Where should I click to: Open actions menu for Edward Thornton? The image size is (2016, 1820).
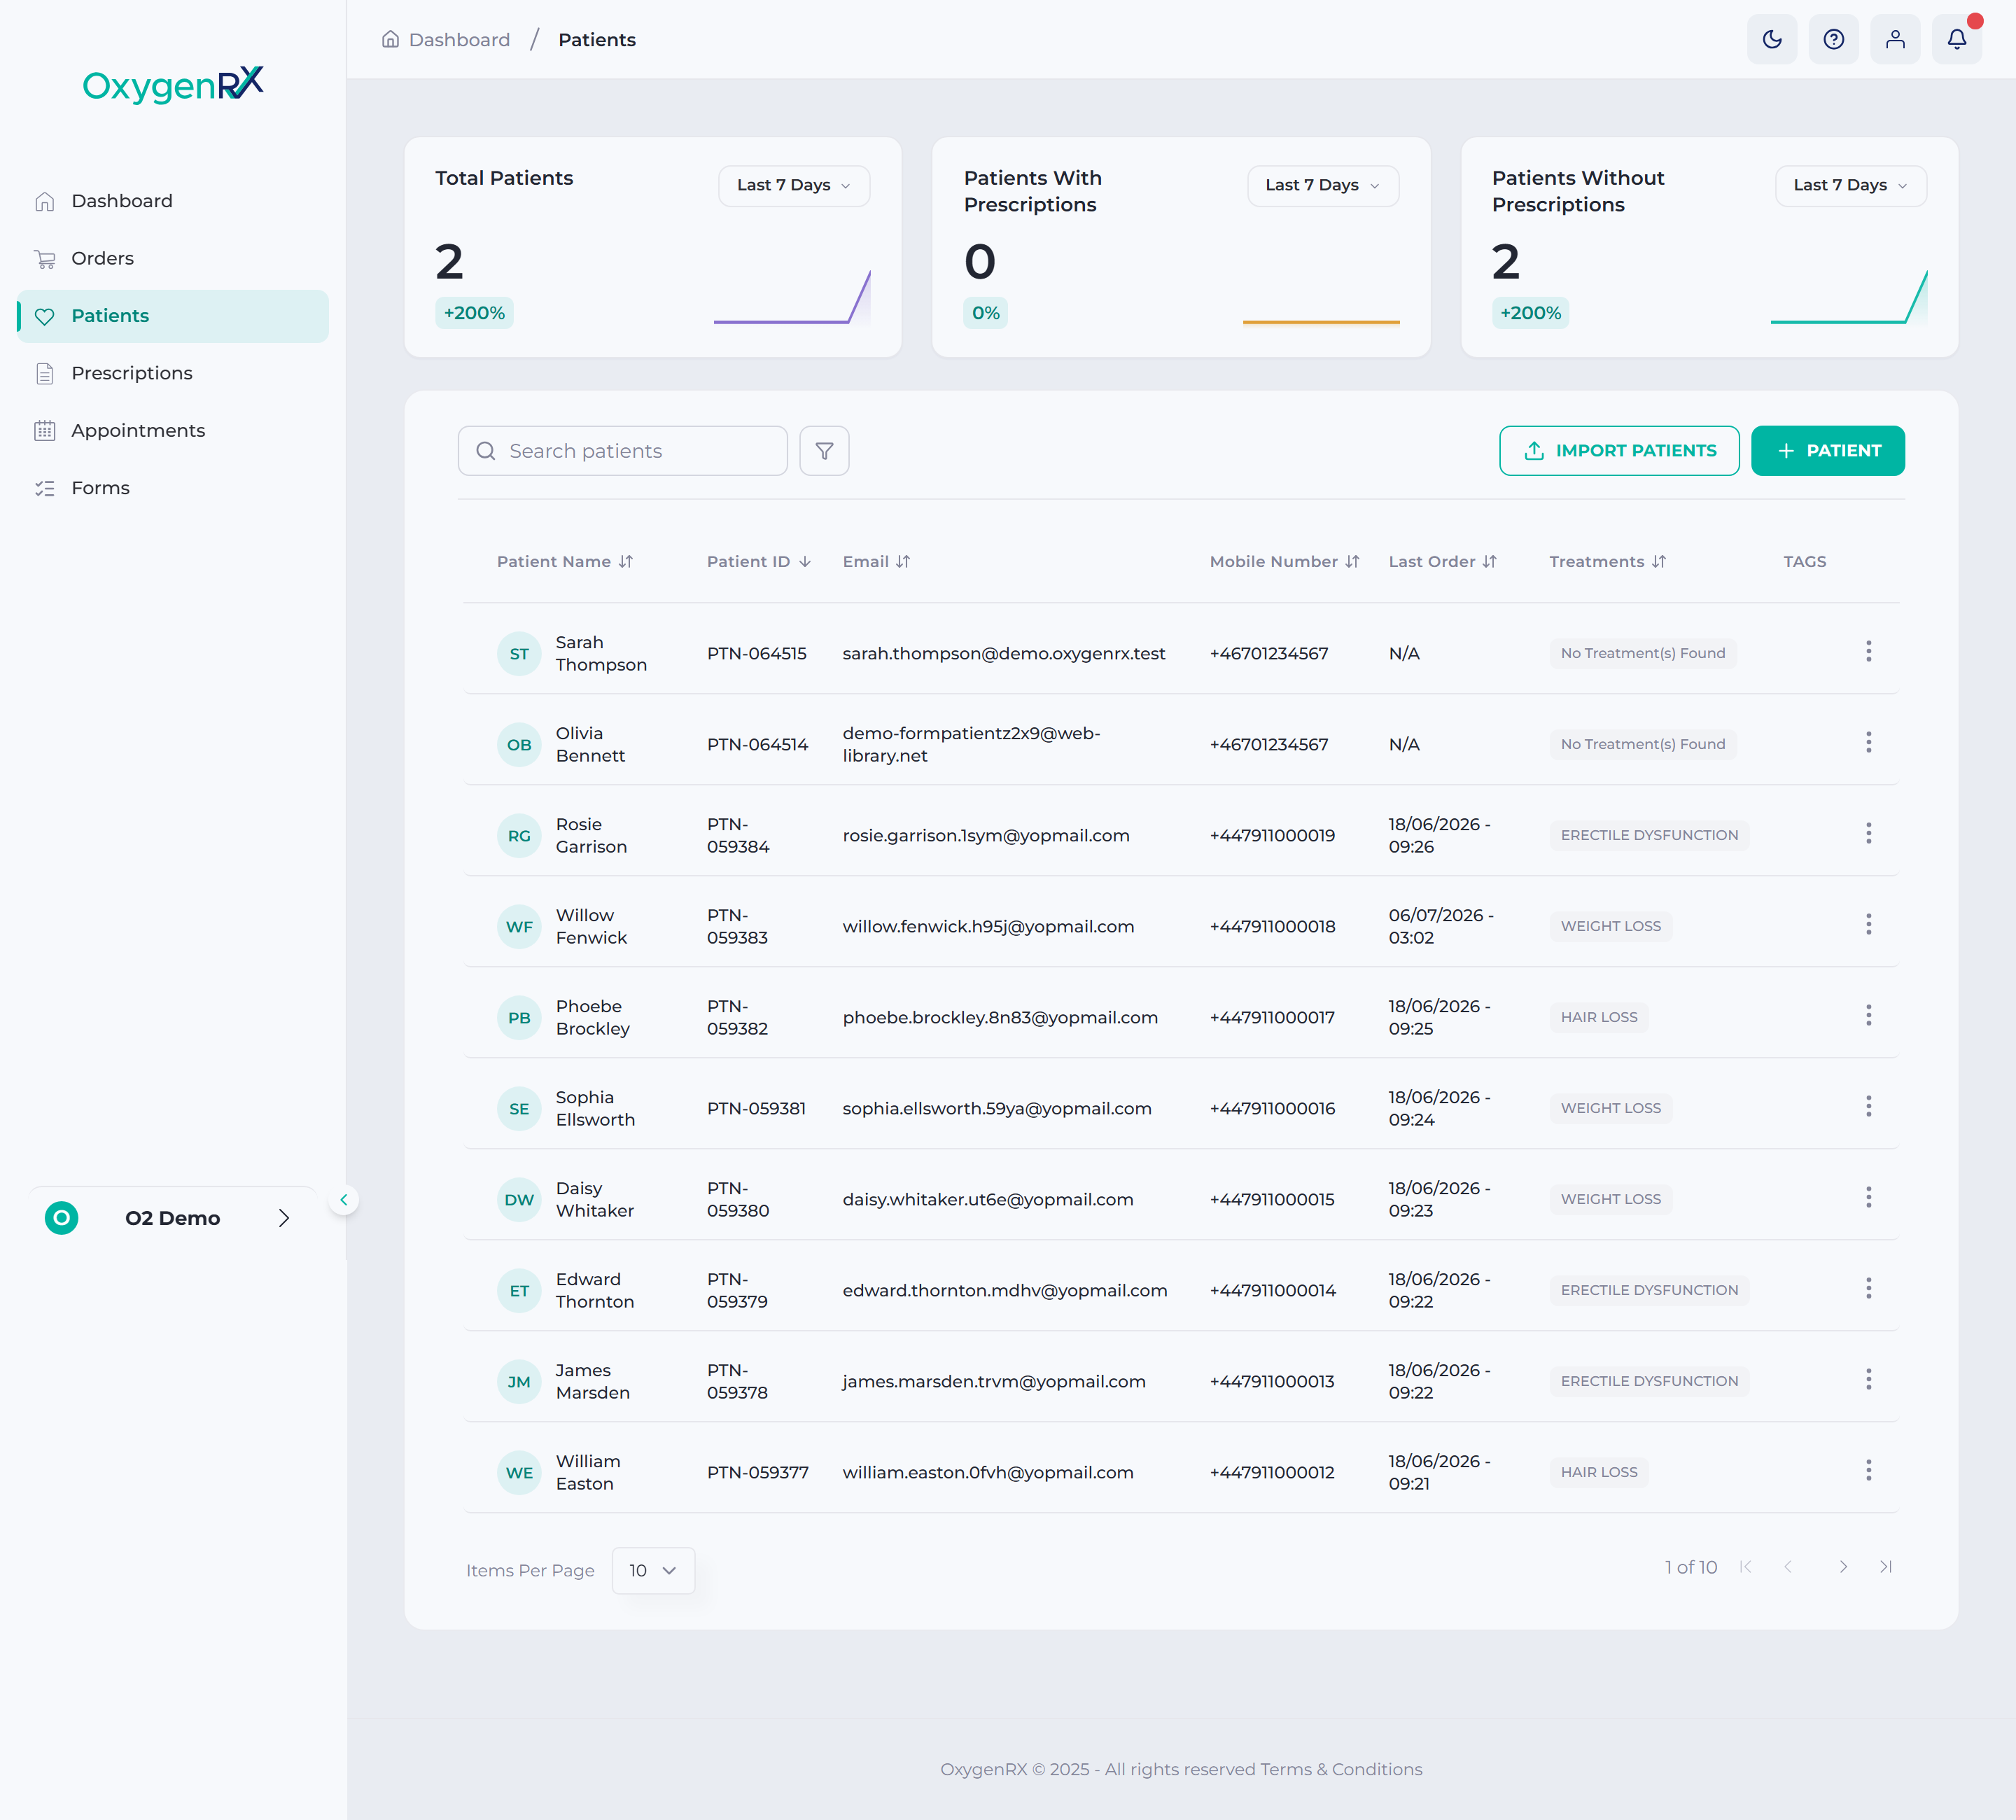[1868, 1289]
